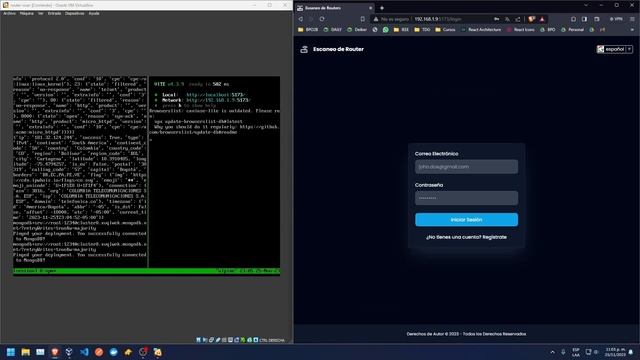Open Postman from taskbar
This screenshot has width=640, height=360.
[99, 352]
